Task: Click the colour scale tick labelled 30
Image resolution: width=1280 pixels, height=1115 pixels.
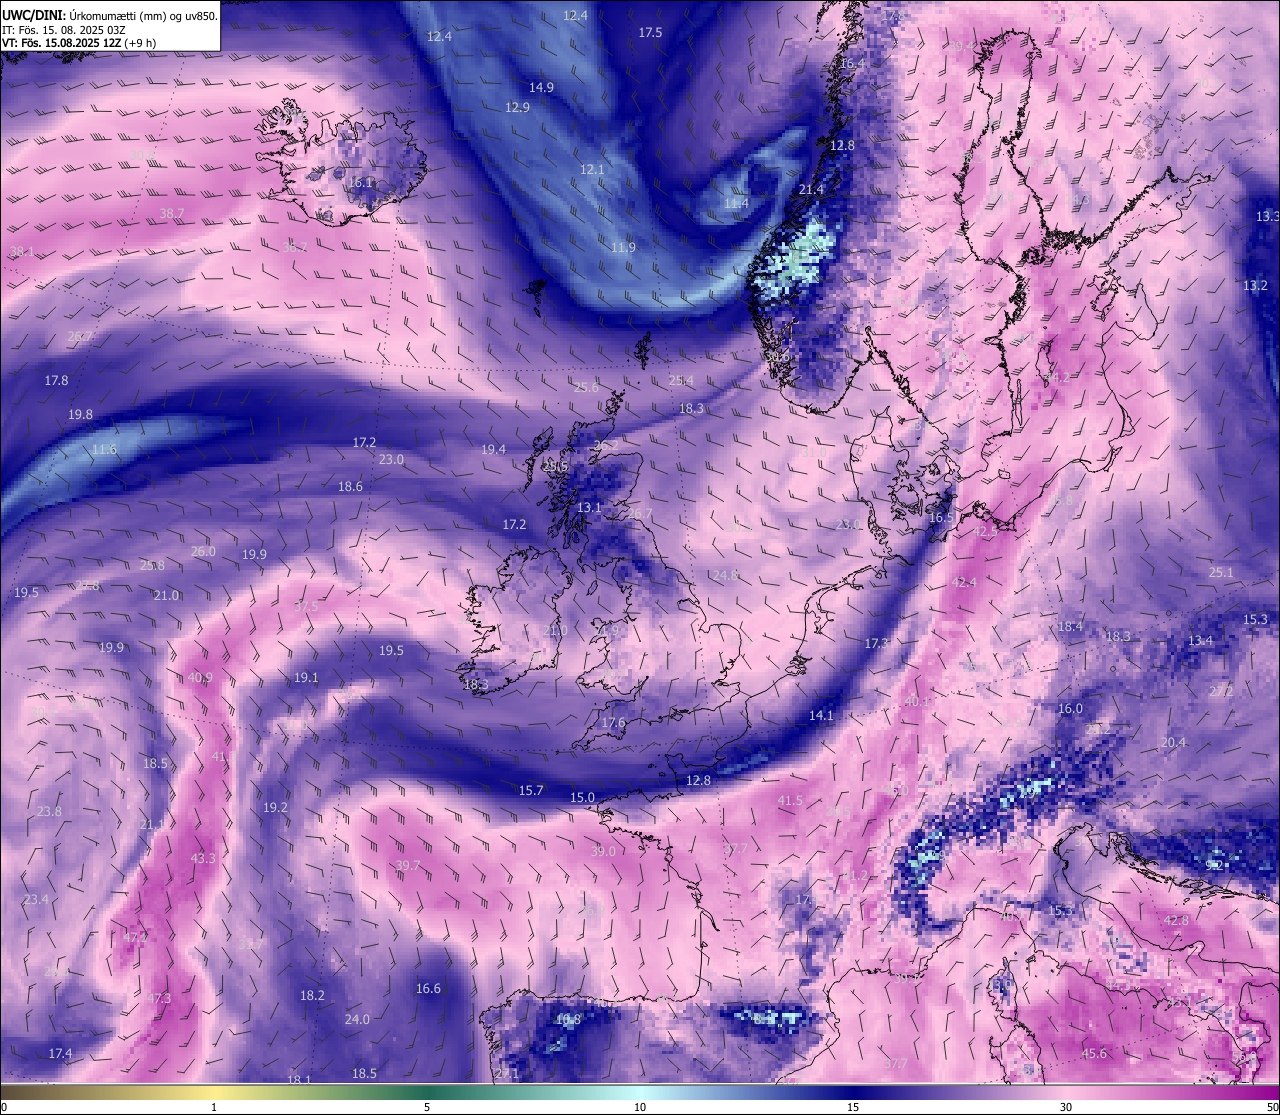Action: pos(1066,1107)
